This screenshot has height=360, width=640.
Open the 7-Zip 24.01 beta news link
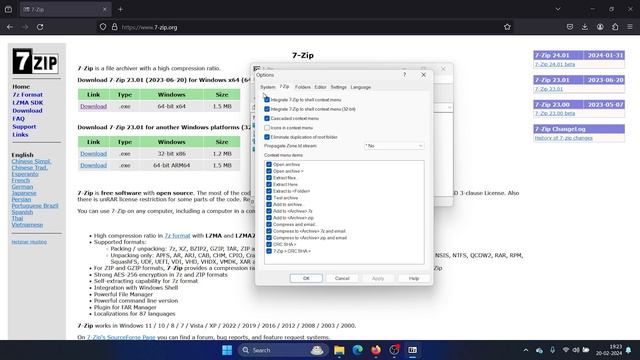[x=555, y=64]
